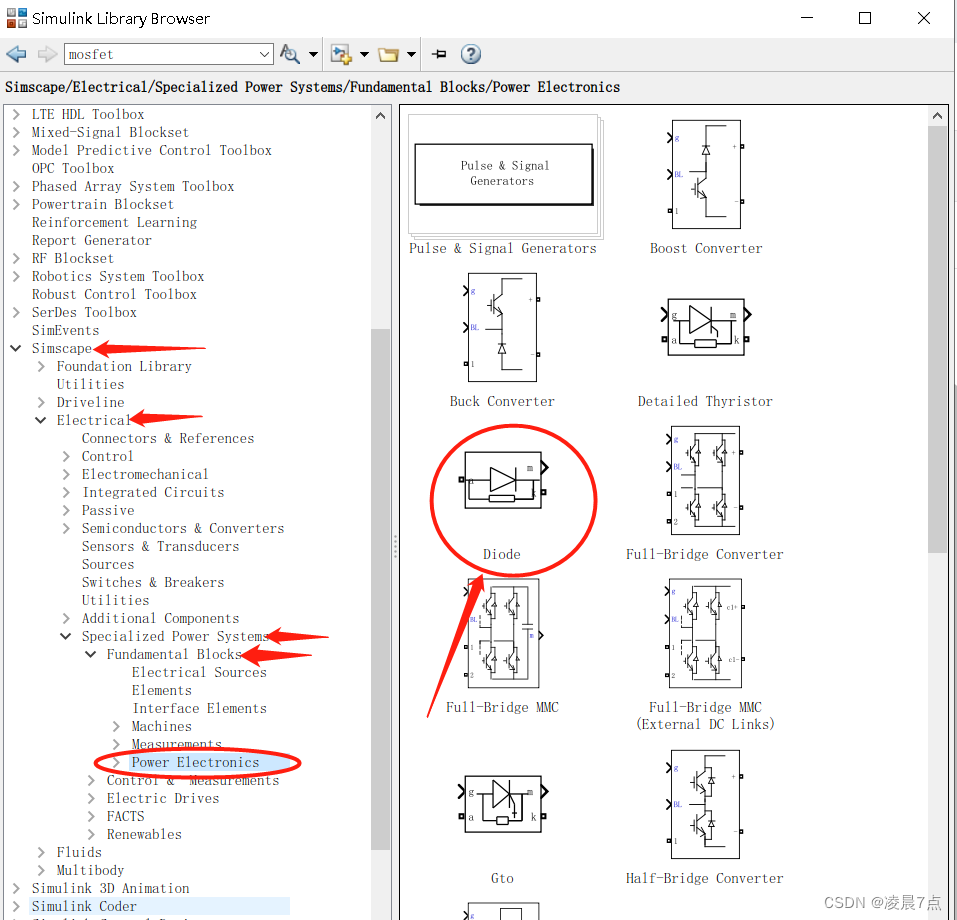Viewport: 957px width, 920px height.
Task: Collapse the Simscape tree node
Action: click(x=16, y=348)
